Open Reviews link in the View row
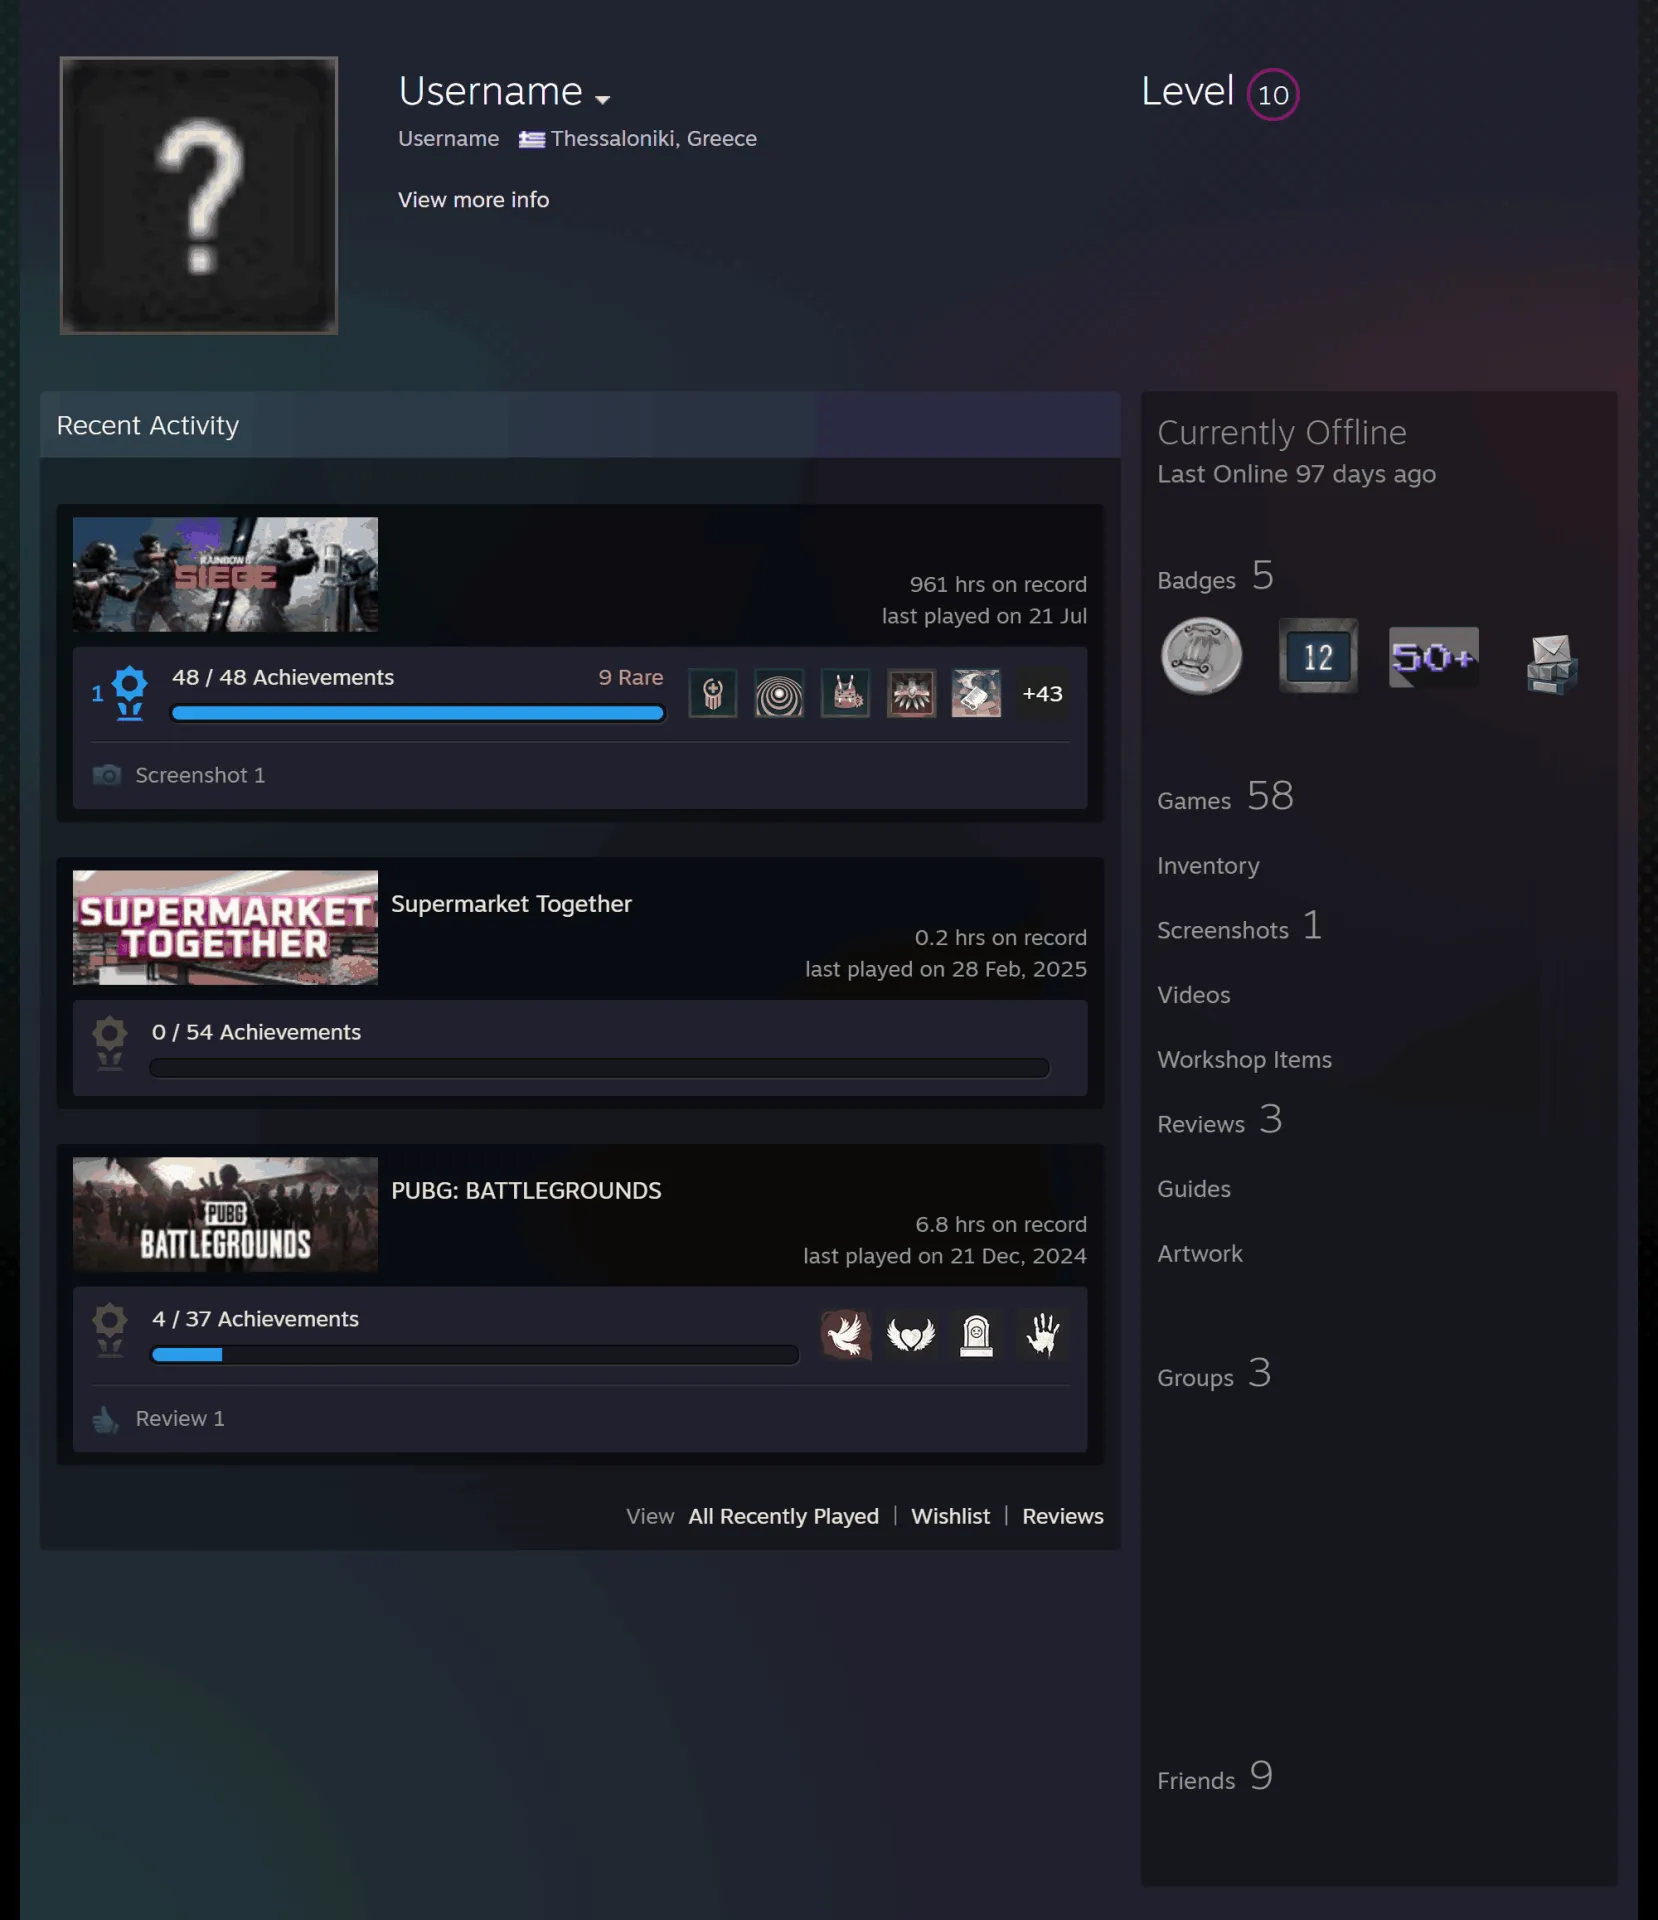The height and width of the screenshot is (1920, 1658). (1063, 1517)
